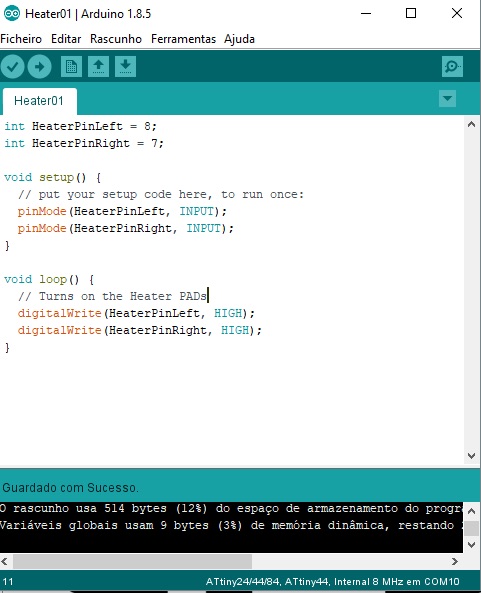Open the Rascunho menu

pos(116,39)
